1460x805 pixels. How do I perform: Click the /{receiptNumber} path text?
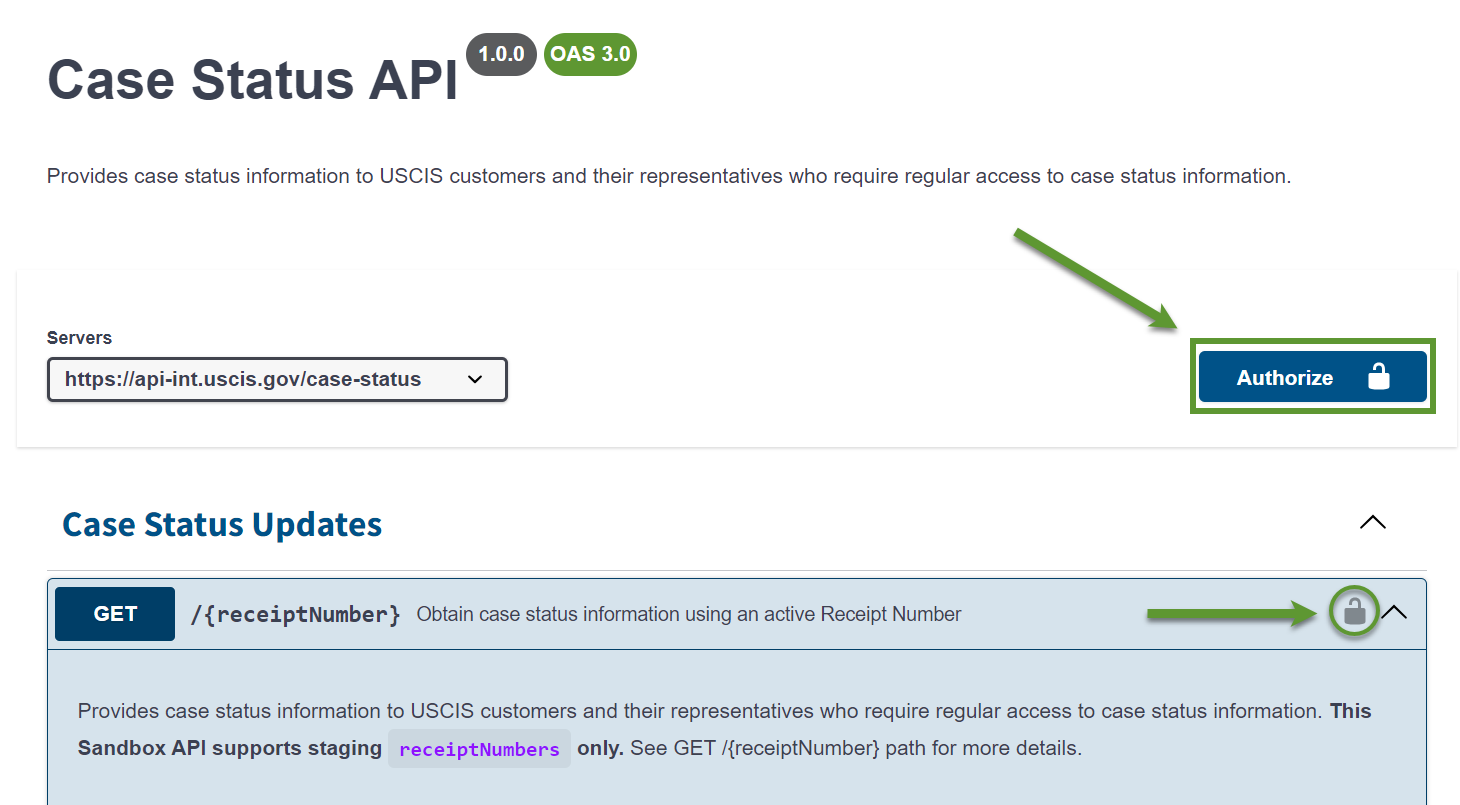[x=295, y=614]
